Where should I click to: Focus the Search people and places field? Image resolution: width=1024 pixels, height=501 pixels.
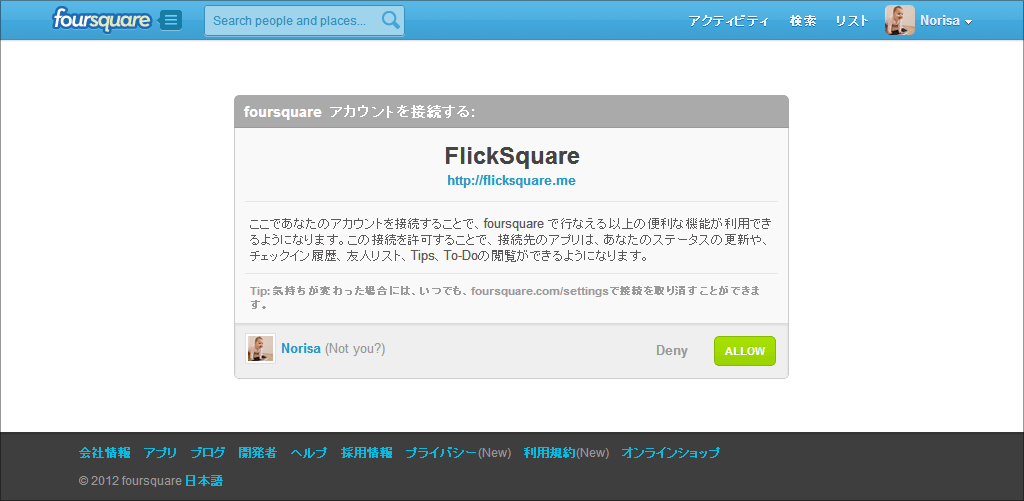(304, 21)
